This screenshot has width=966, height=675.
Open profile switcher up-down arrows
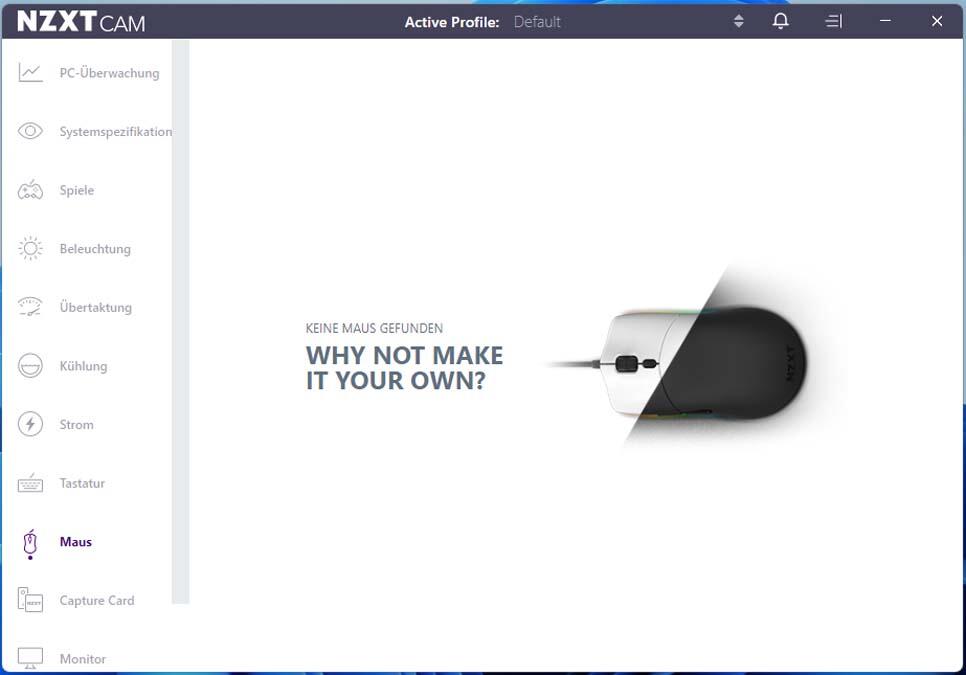tap(739, 22)
